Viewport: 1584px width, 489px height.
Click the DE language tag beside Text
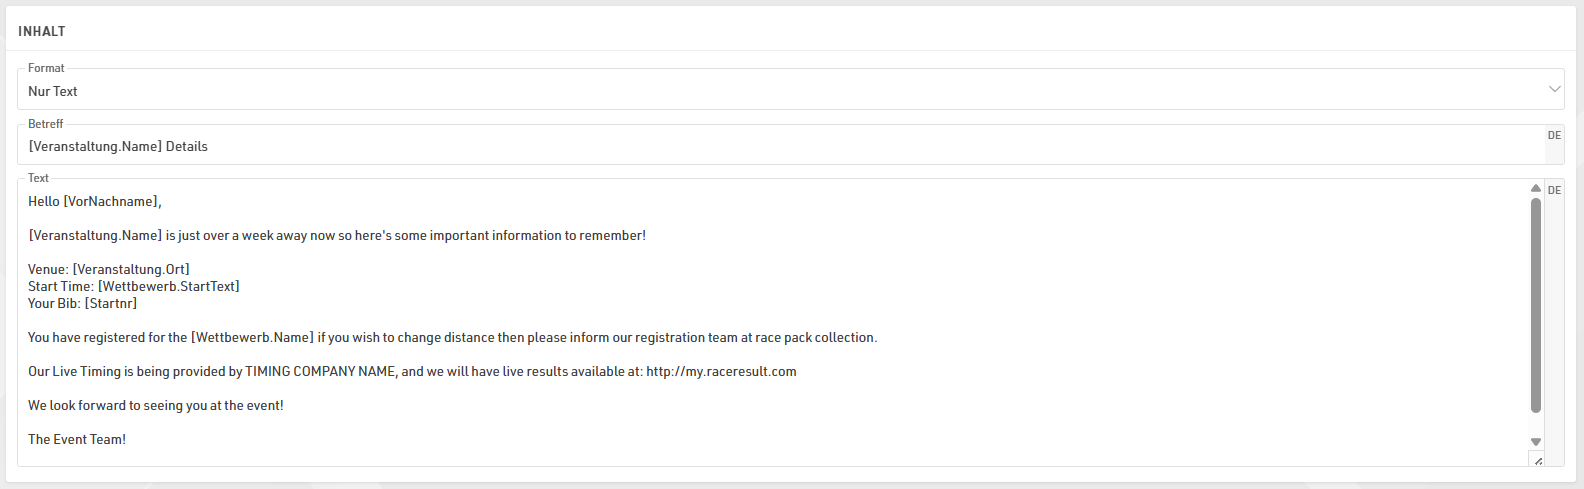(x=1554, y=190)
